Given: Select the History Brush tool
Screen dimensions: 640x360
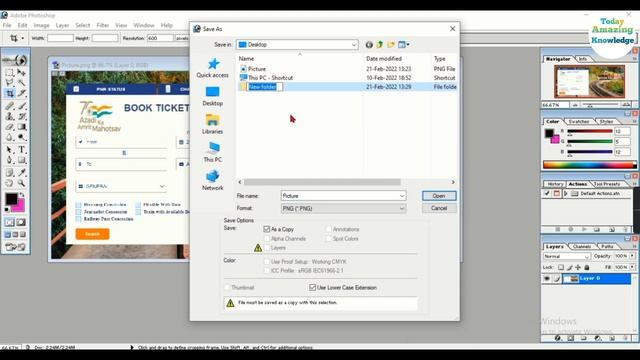Looking at the screenshot, I should (x=22, y=117).
